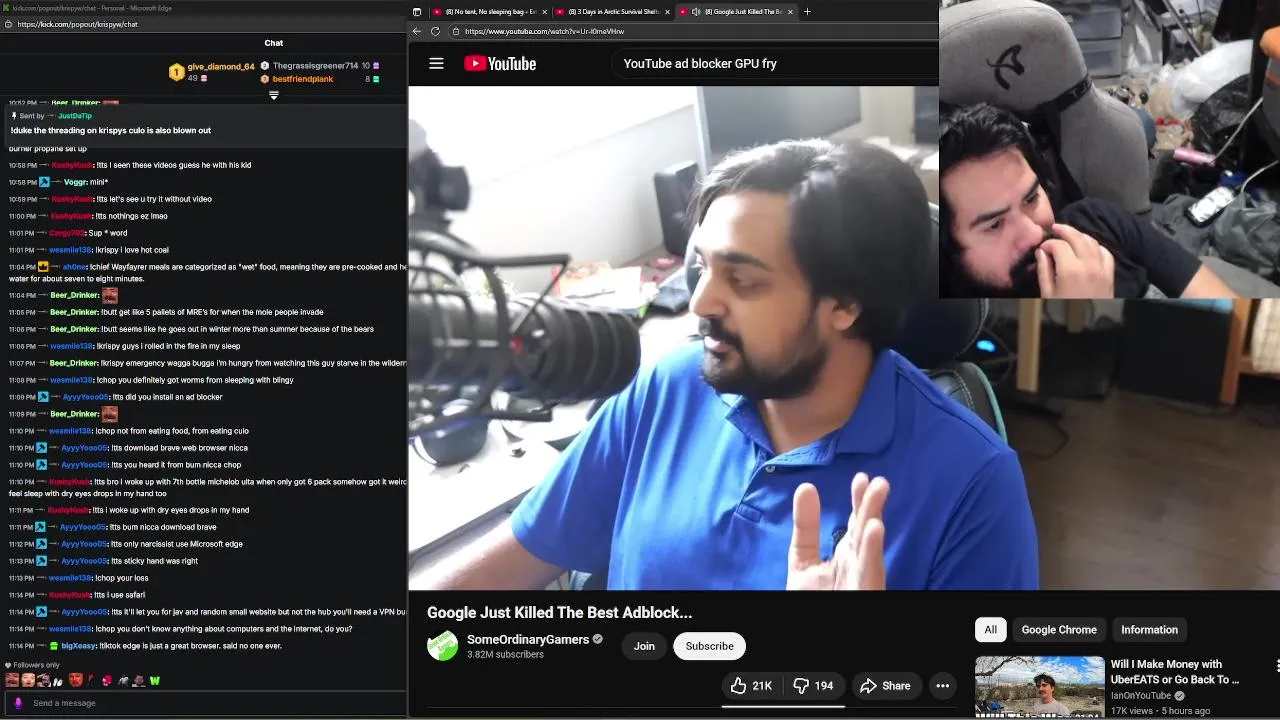Viewport: 1280px width, 720px height.
Task: Click Voggr's blue badge in chat
Action: 43,182
